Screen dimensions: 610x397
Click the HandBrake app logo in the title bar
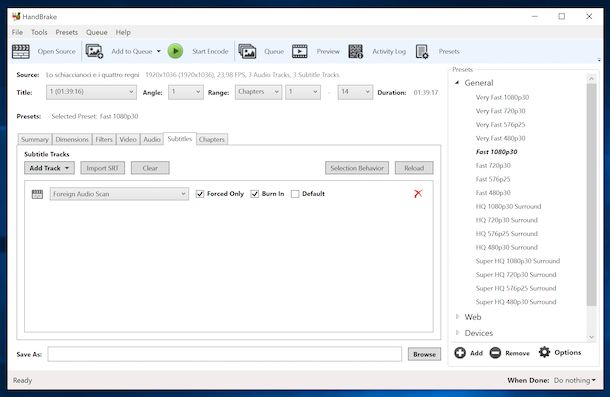pos(16,16)
